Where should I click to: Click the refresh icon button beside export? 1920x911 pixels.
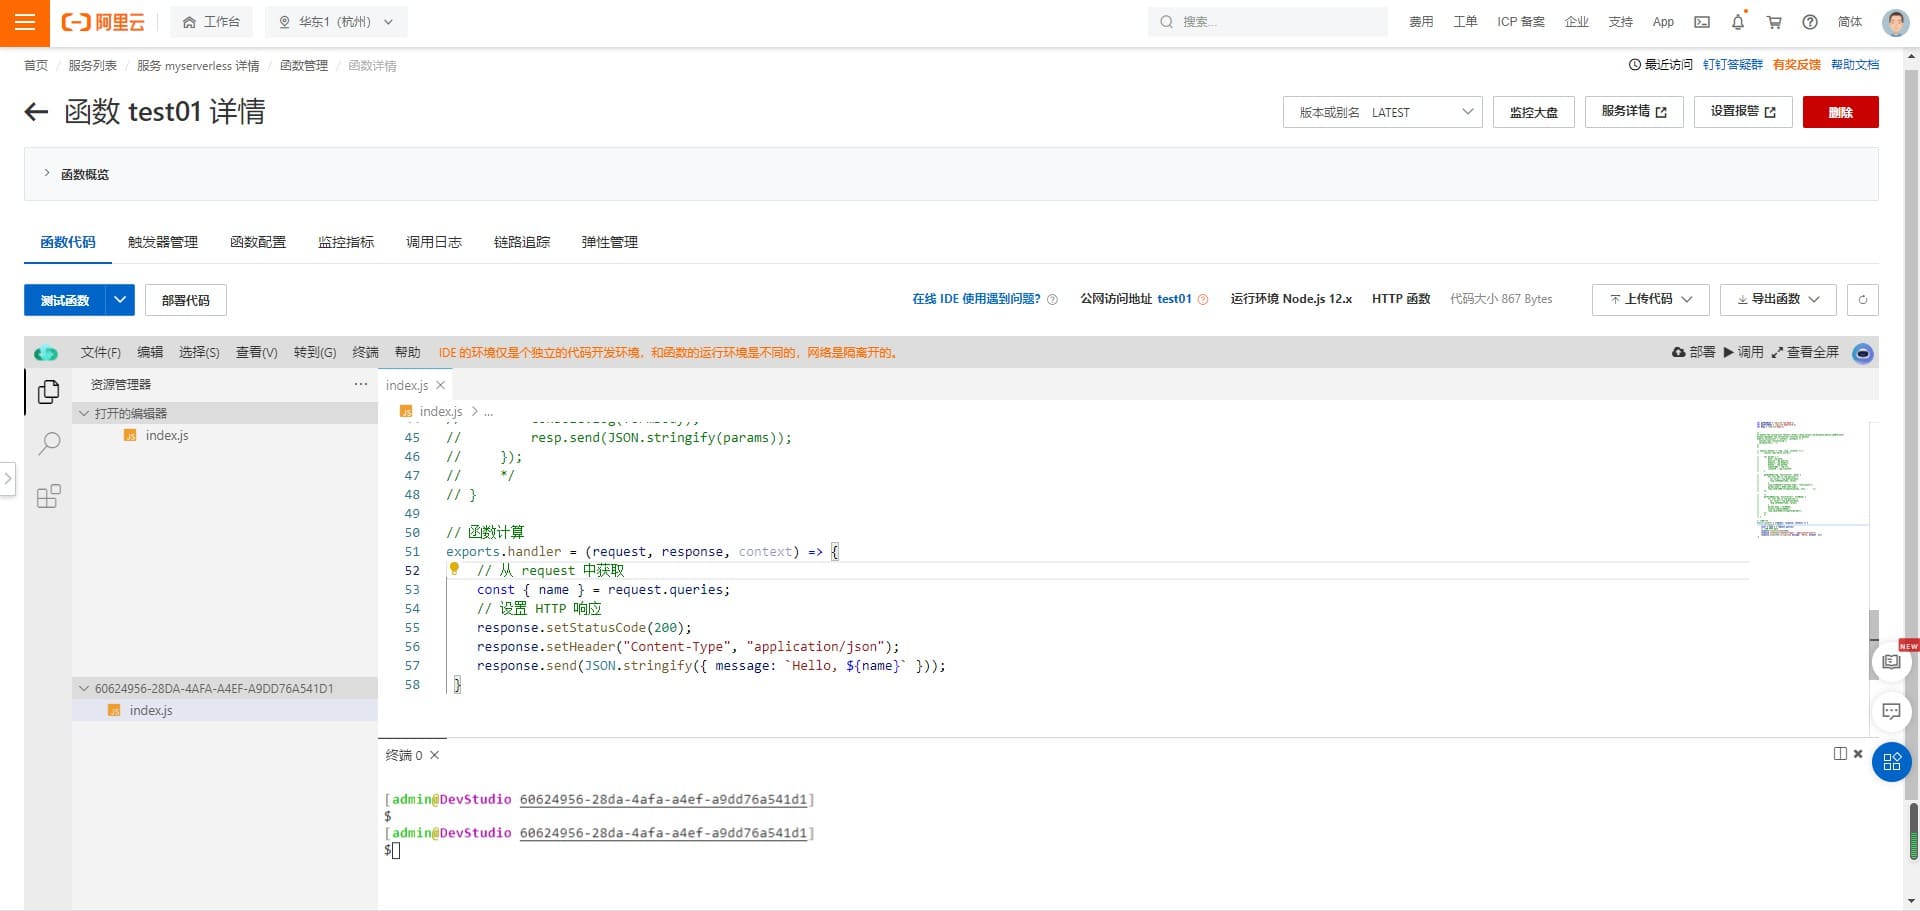click(1862, 299)
